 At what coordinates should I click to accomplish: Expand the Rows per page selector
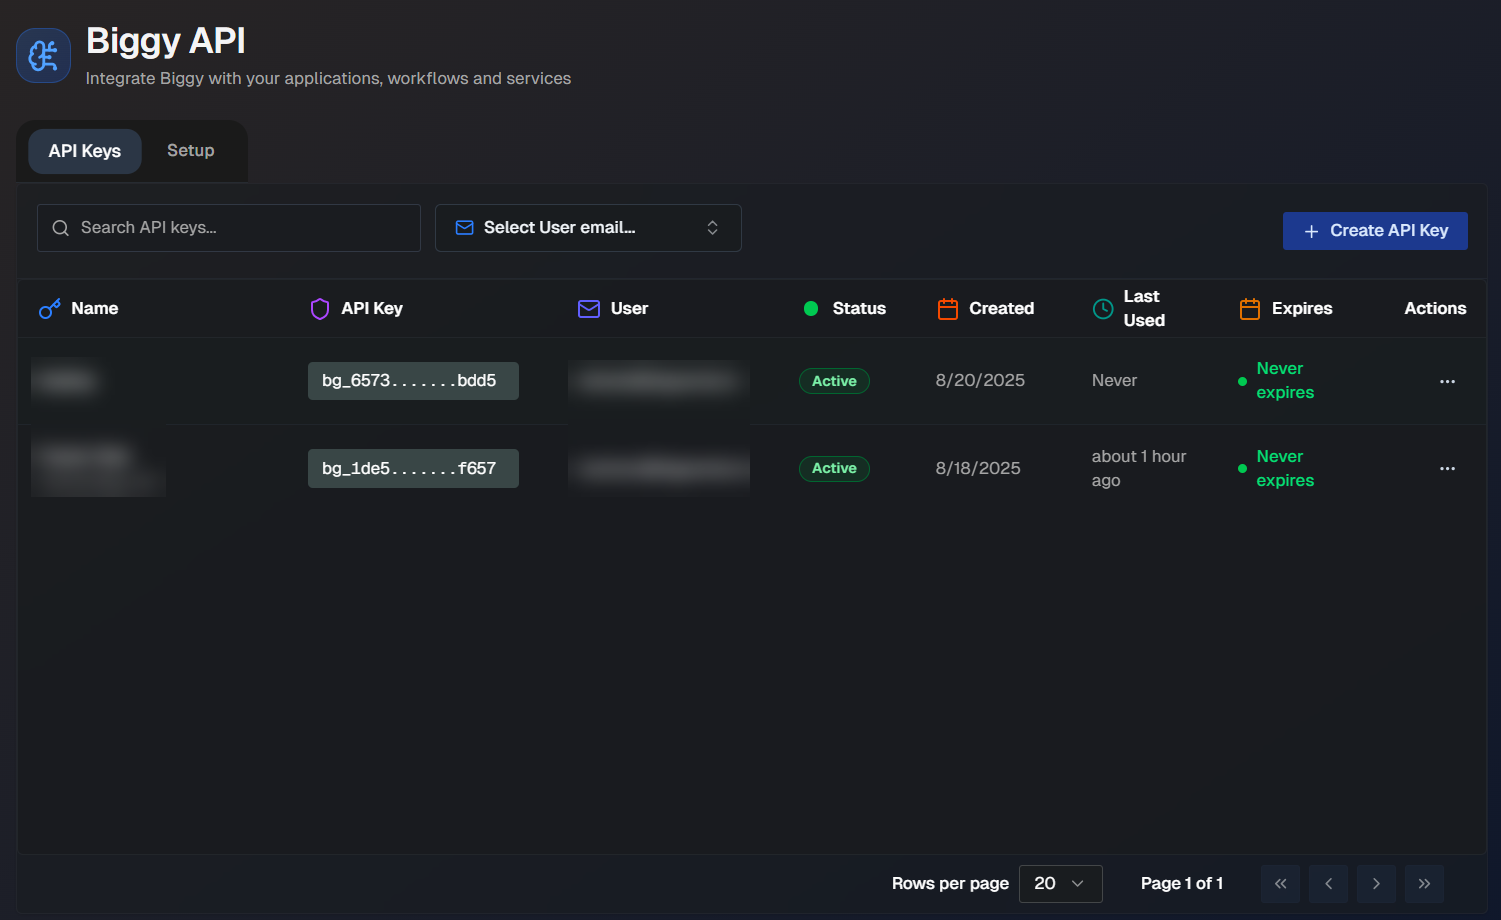point(1060,884)
